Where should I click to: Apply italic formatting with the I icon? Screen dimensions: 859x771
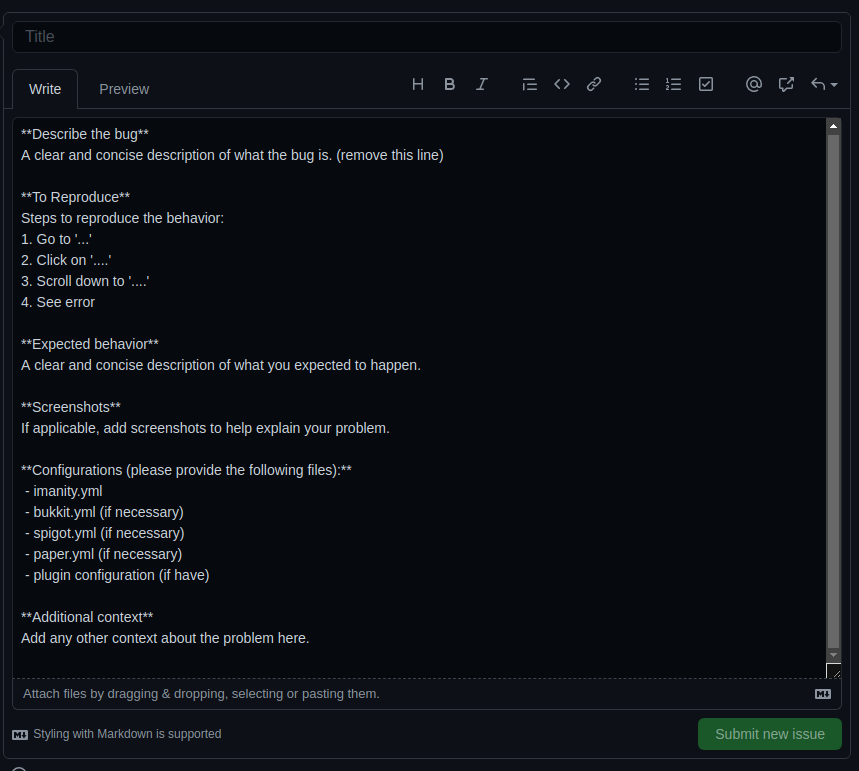coord(482,84)
